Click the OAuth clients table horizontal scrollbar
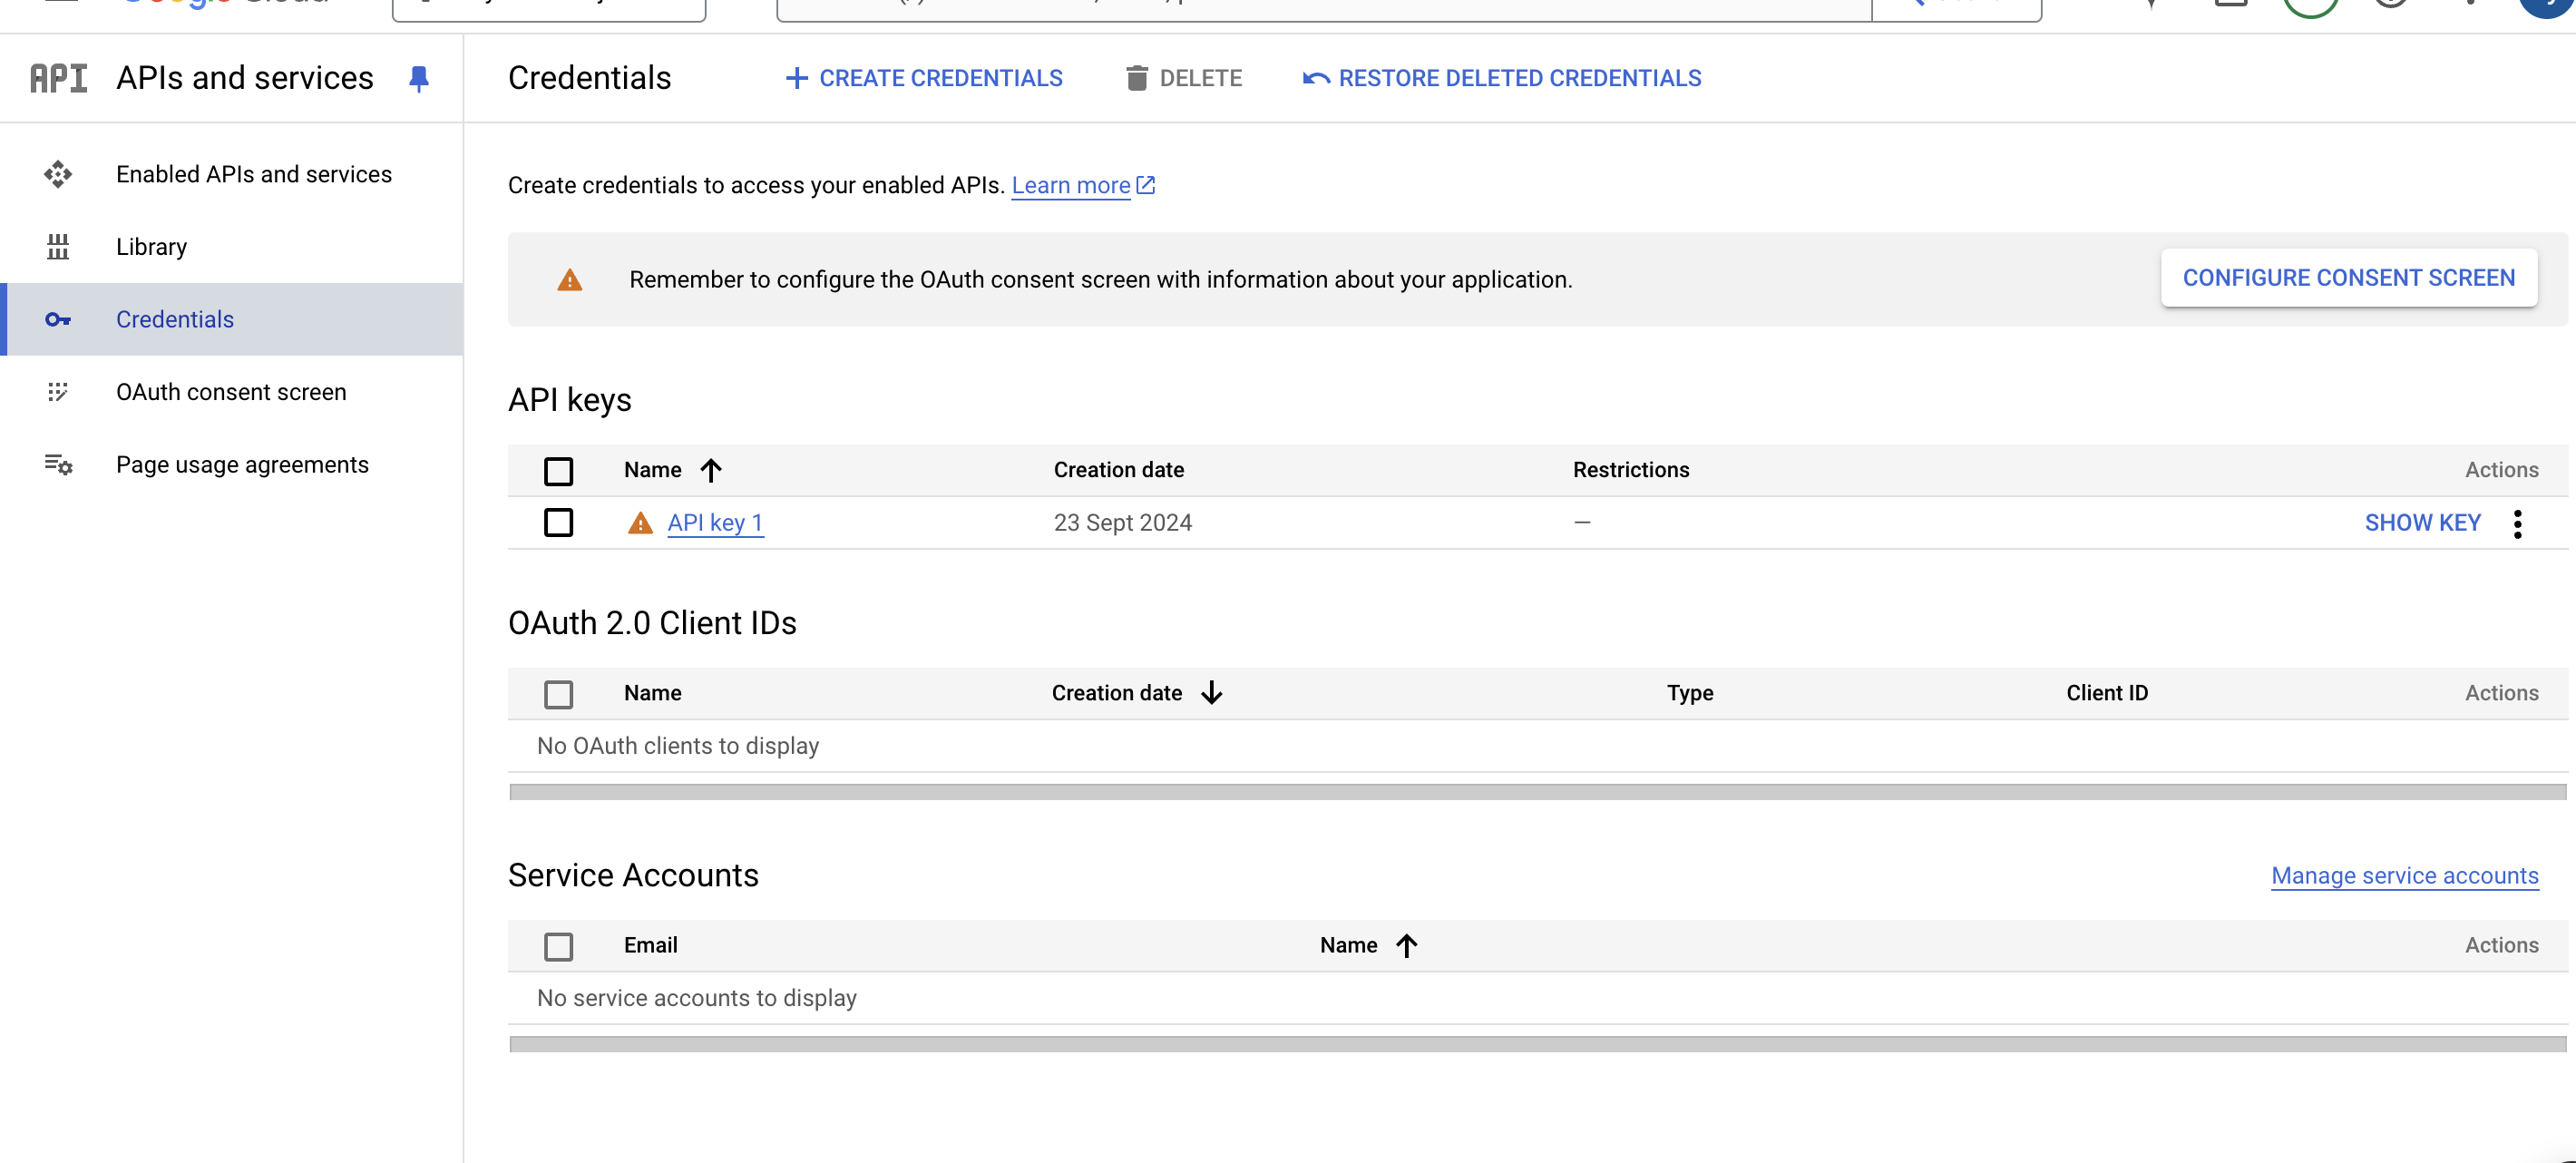 [x=1537, y=792]
